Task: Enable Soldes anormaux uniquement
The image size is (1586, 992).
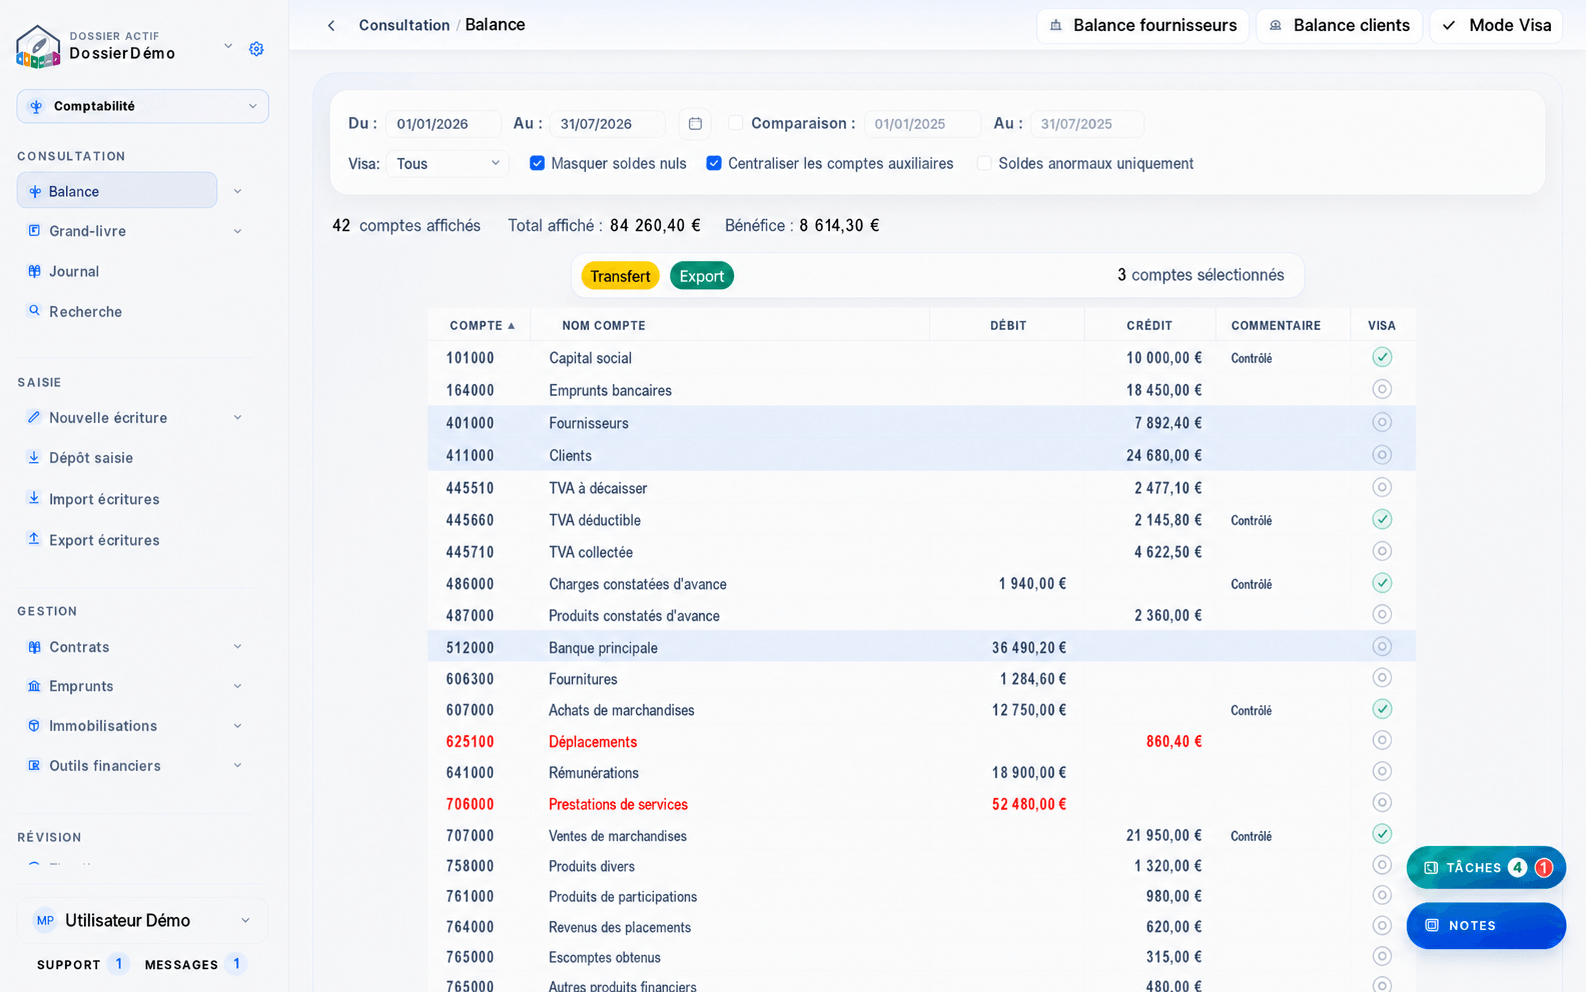Action: pos(984,163)
